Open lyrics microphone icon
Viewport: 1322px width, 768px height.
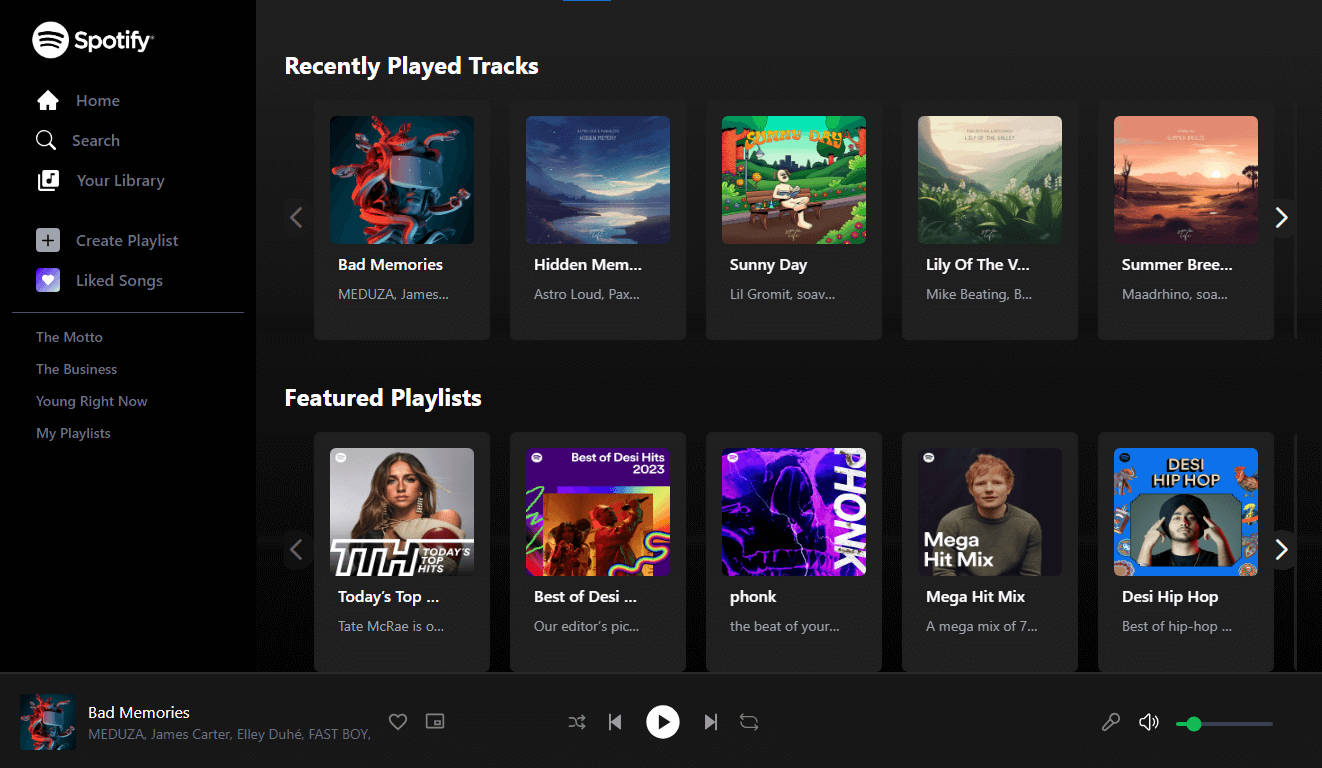(1110, 722)
